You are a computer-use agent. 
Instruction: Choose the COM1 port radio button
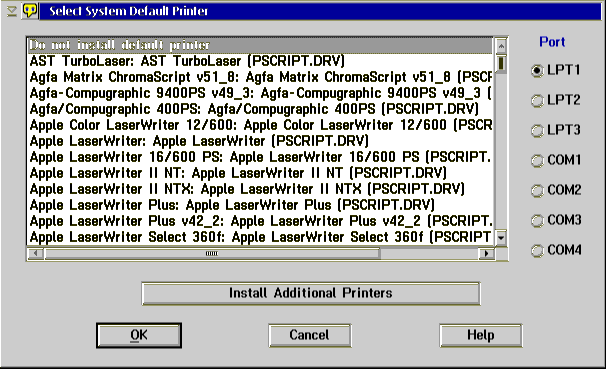(556, 160)
